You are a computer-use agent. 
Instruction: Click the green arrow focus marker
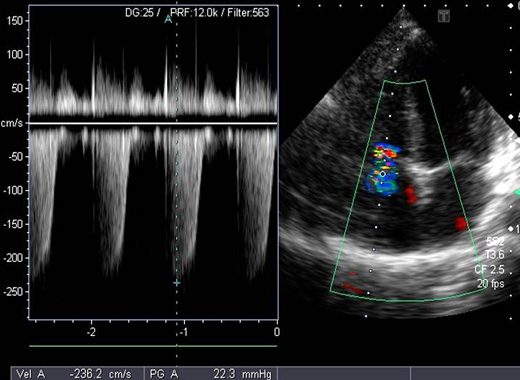pos(517,192)
